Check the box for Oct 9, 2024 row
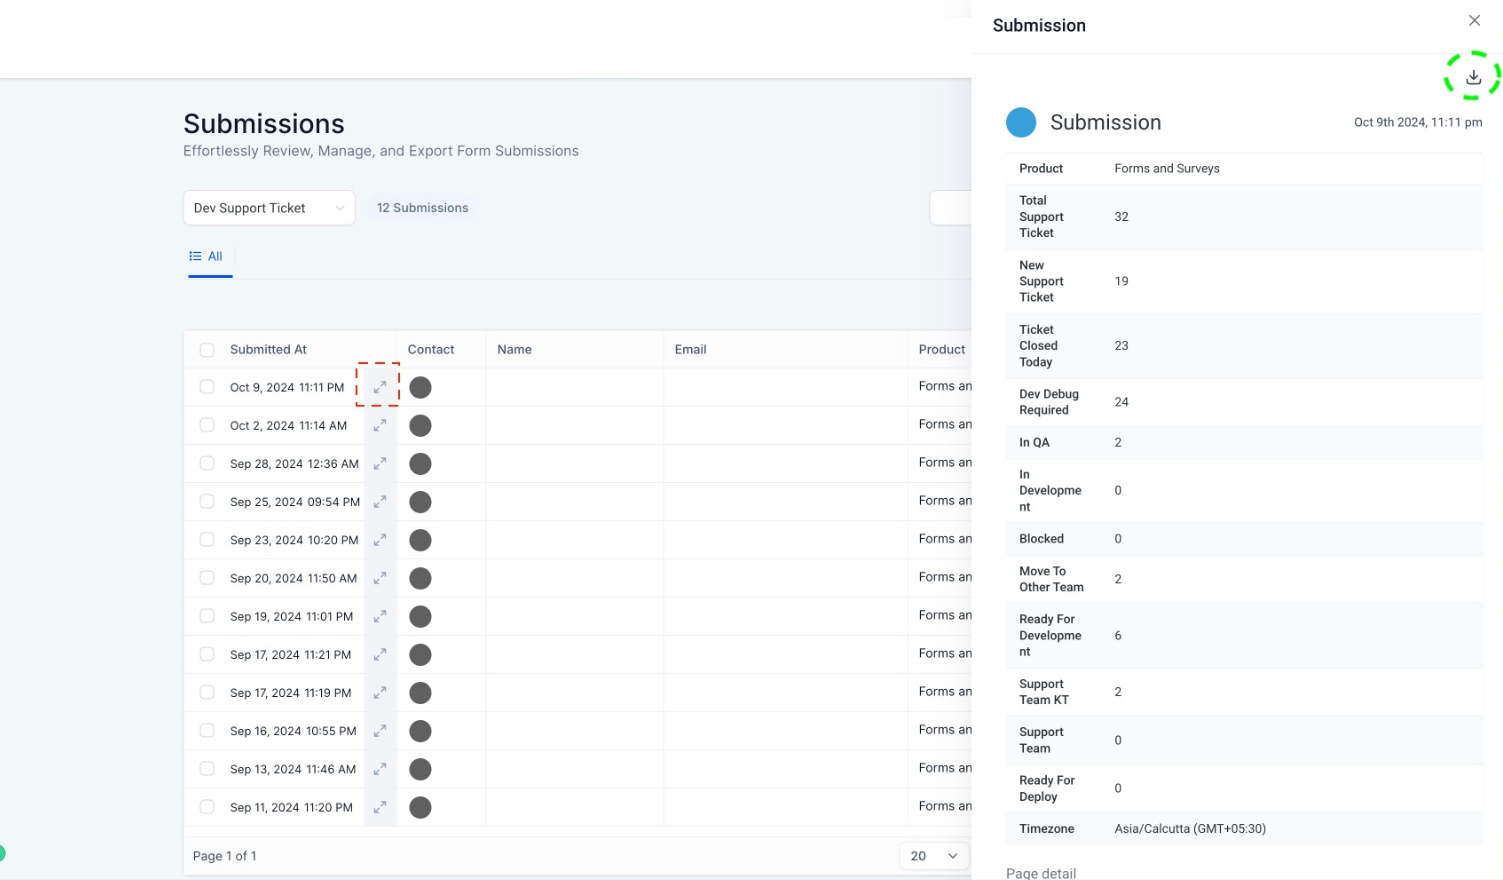This screenshot has height=880, width=1503. click(207, 387)
